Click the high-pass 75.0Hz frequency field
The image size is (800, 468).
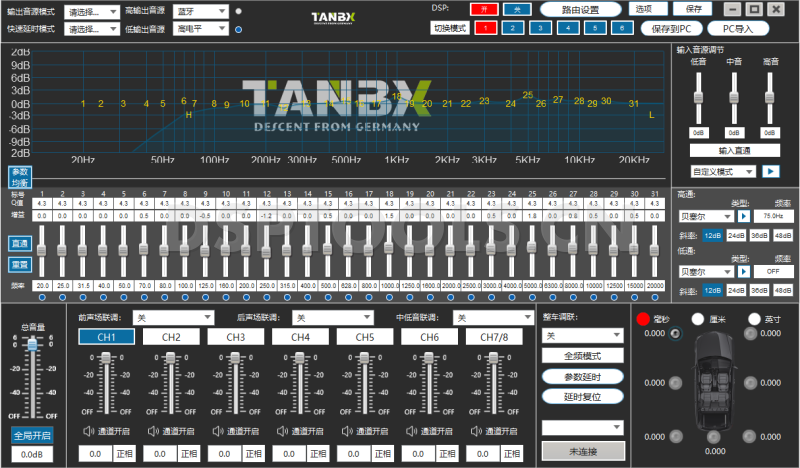tap(773, 216)
